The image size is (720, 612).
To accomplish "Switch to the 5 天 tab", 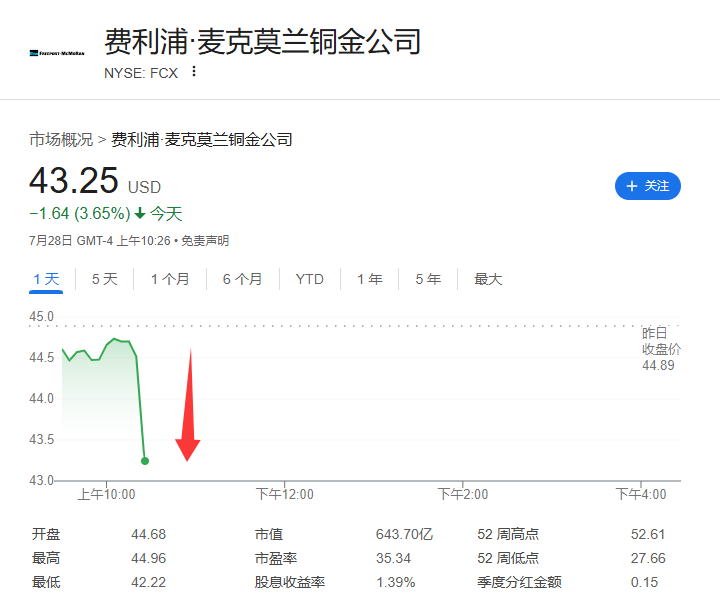I will 105,279.
